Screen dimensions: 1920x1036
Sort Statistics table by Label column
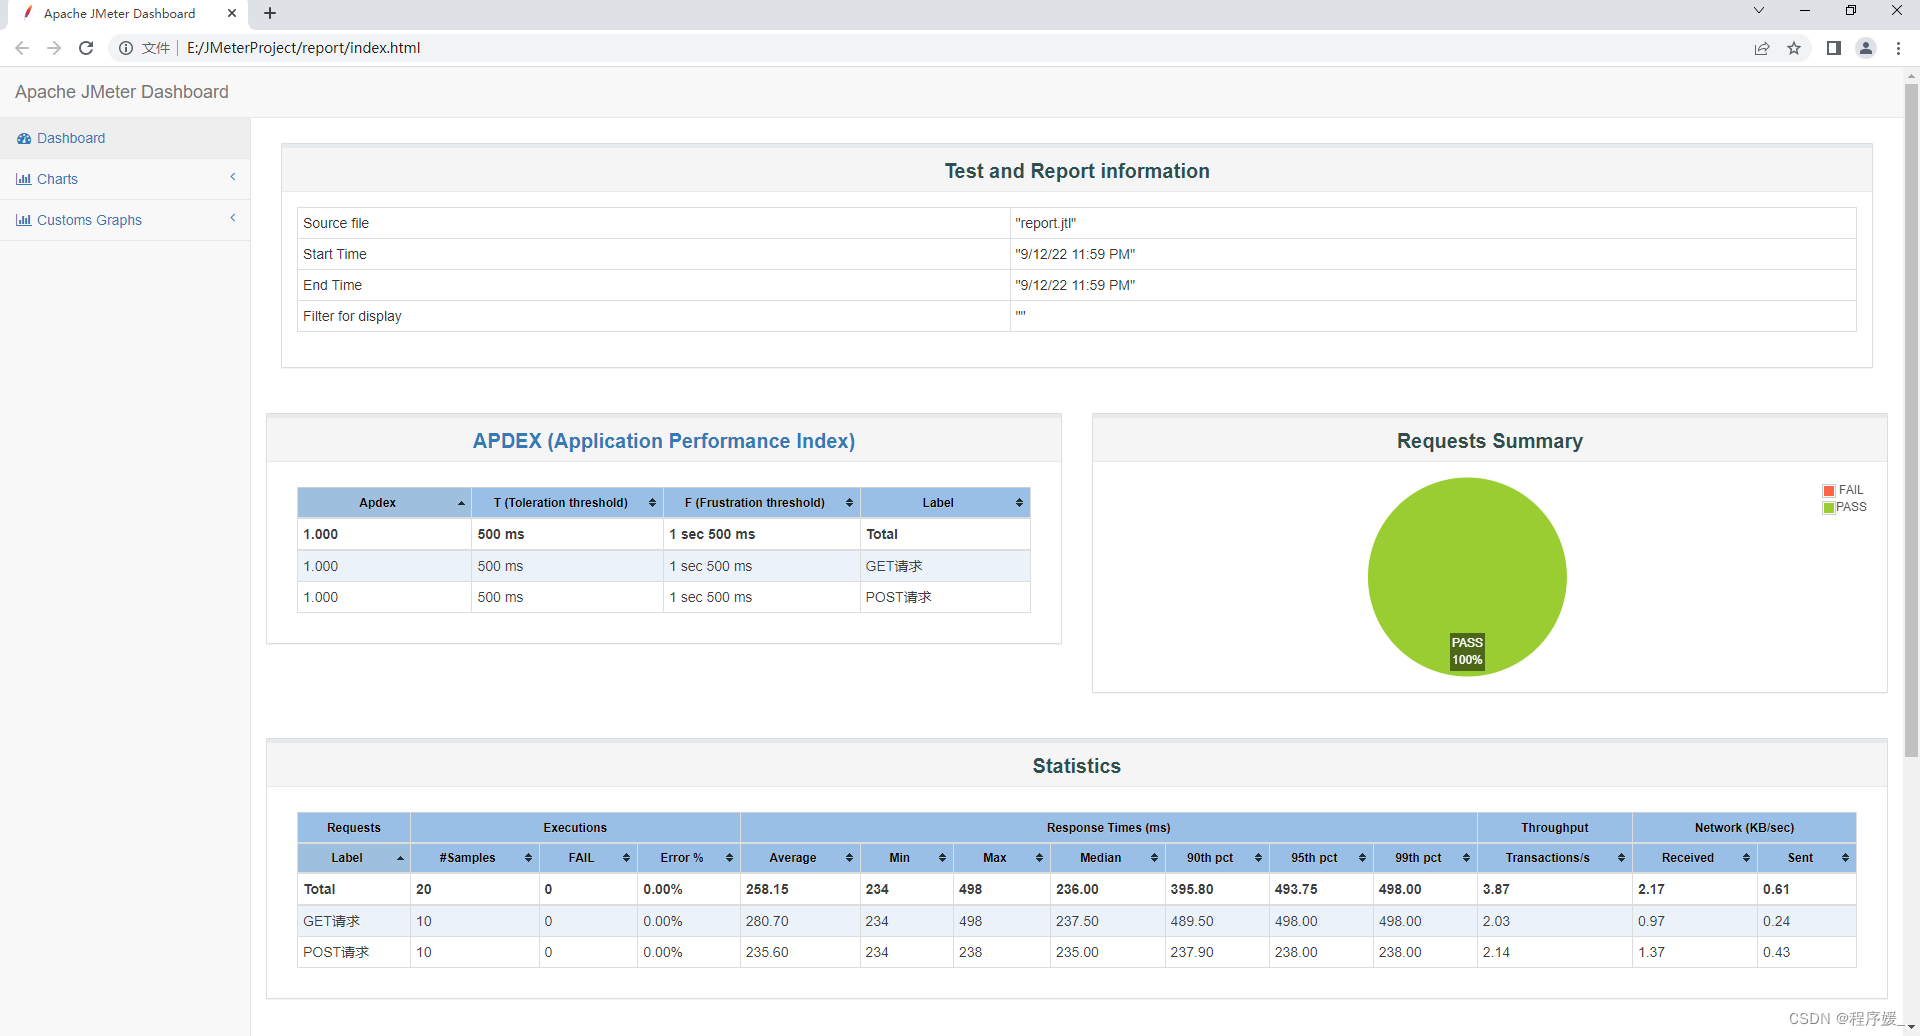pos(354,858)
